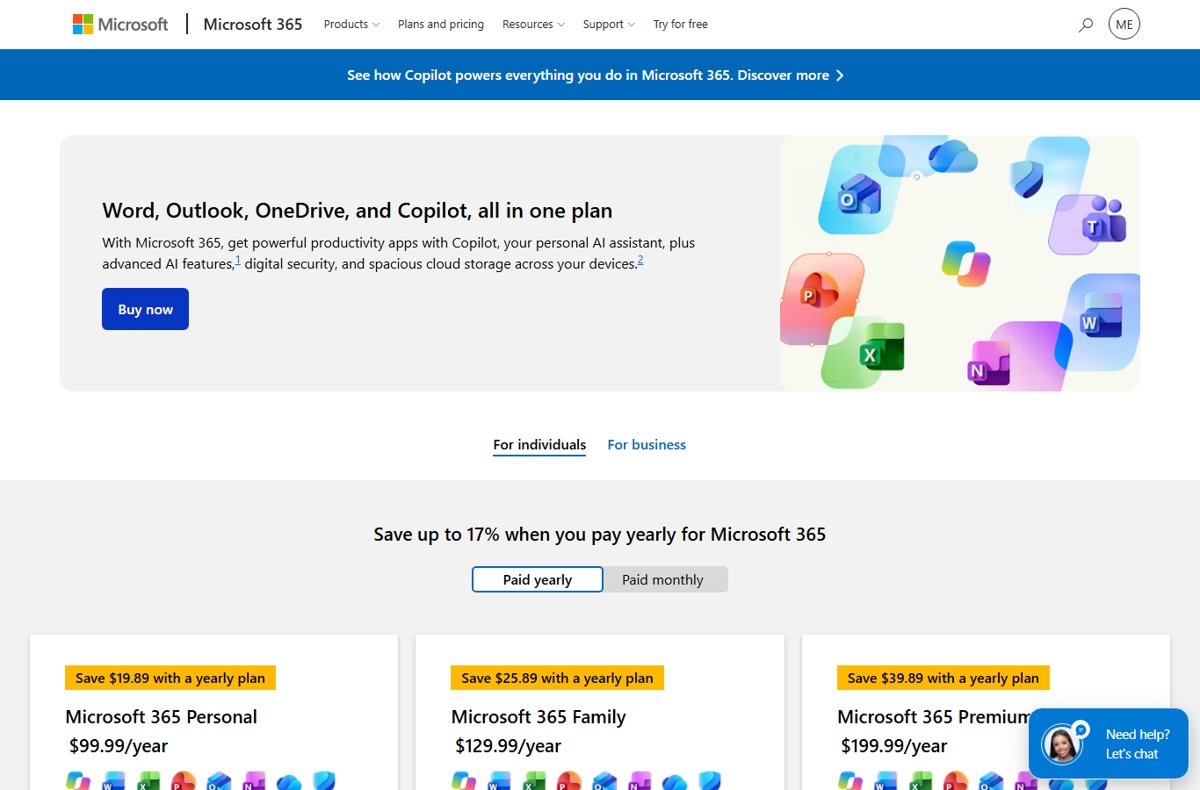Click the $129.99/year price
Viewport: 1200px width, 790px height.
[508, 746]
